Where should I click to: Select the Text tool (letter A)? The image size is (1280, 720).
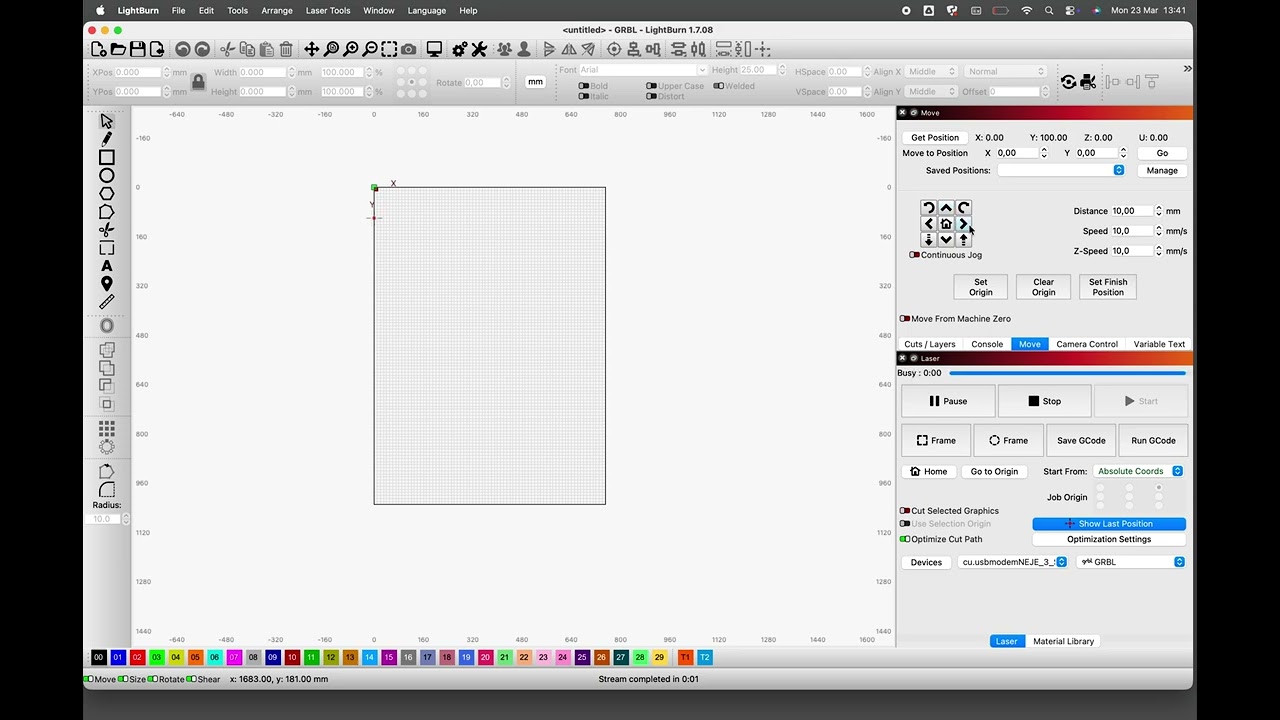107,266
